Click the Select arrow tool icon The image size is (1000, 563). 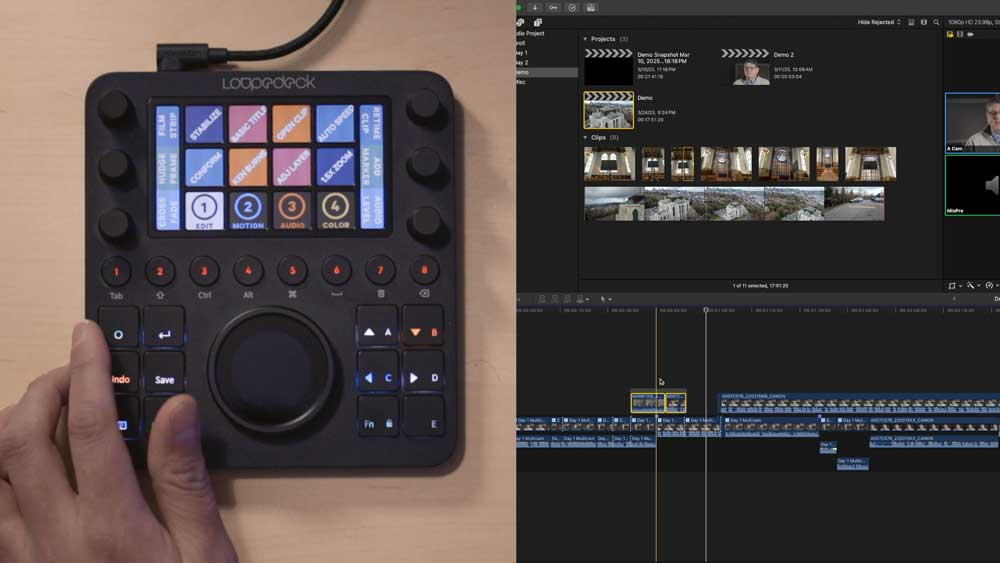[603, 299]
